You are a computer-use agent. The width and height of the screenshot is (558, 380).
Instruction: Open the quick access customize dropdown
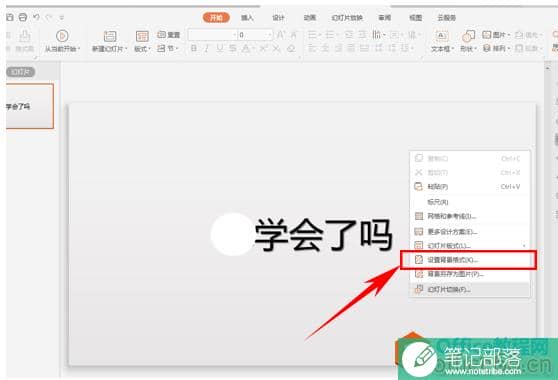[x=62, y=17]
